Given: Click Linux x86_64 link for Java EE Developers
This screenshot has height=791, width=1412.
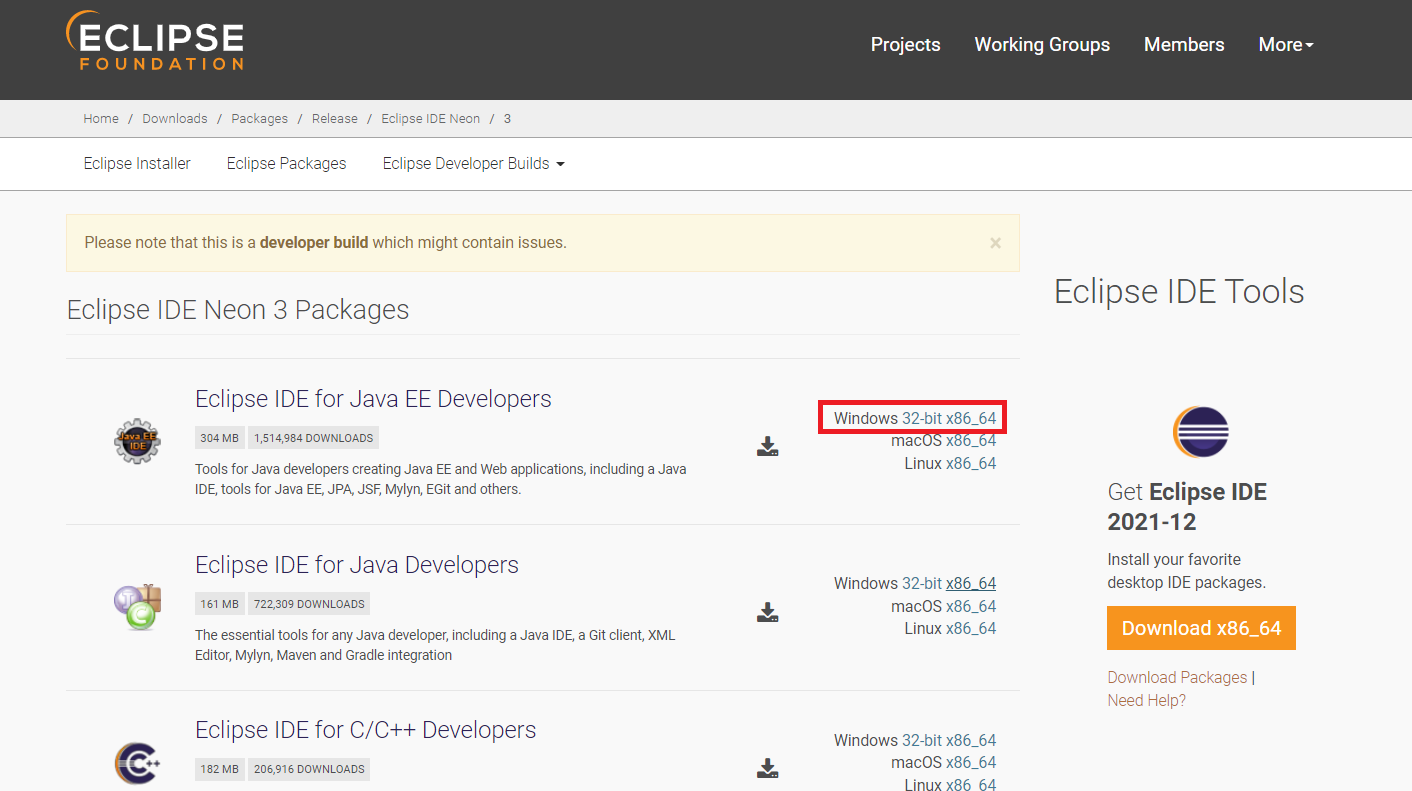Looking at the screenshot, I should point(971,463).
